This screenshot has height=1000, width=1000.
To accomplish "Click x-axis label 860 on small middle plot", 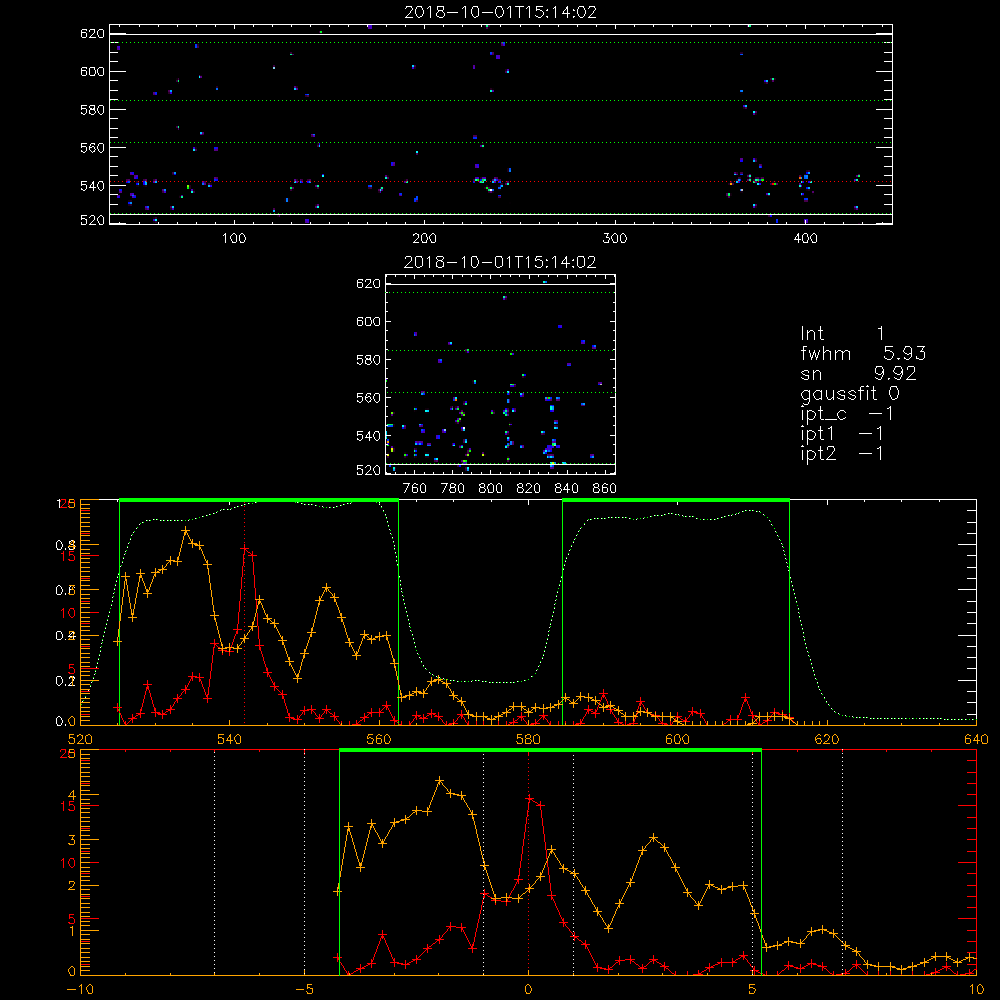I will click(x=605, y=489).
